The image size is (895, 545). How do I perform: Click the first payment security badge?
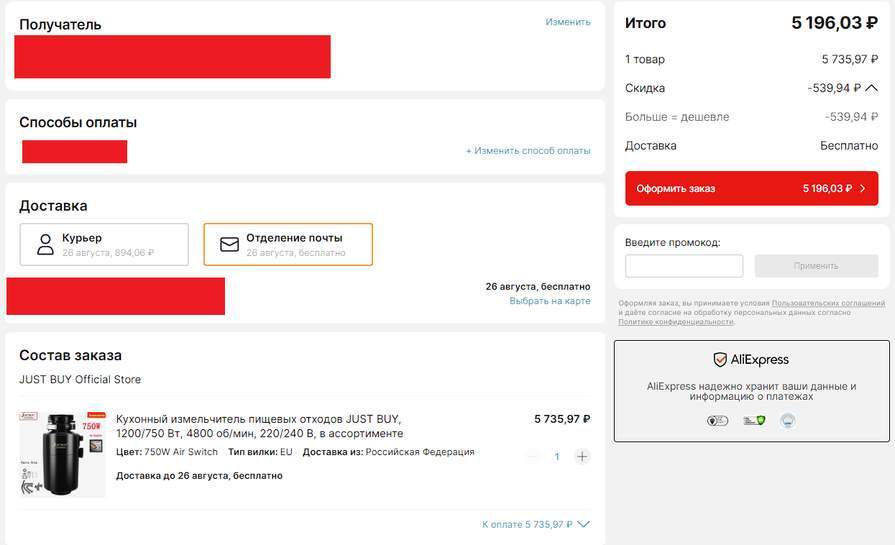tap(717, 421)
